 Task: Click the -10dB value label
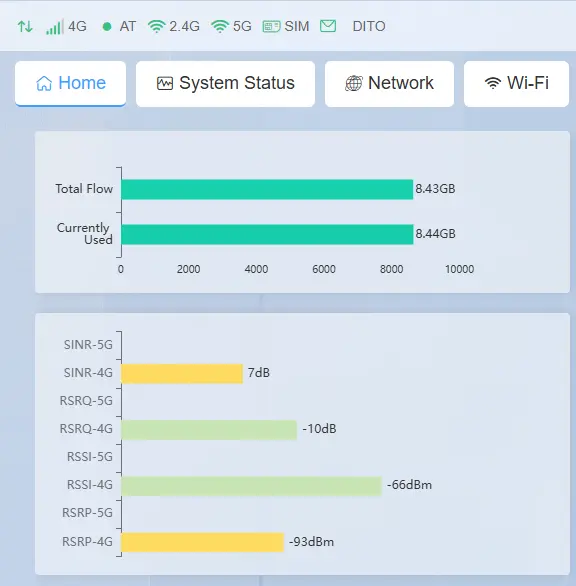coord(319,429)
